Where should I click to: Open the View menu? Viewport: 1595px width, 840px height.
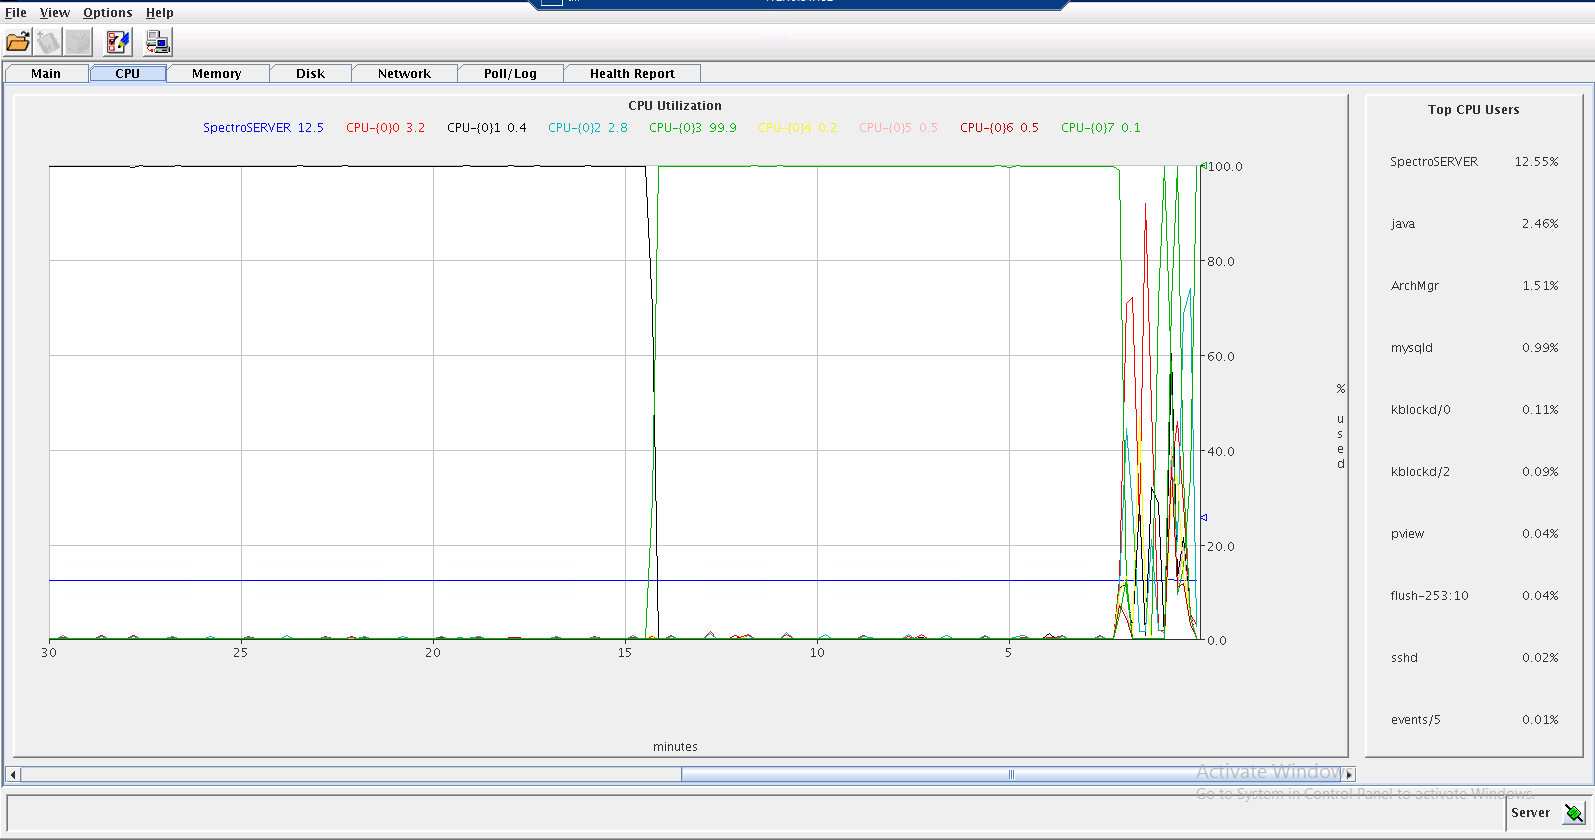click(55, 13)
